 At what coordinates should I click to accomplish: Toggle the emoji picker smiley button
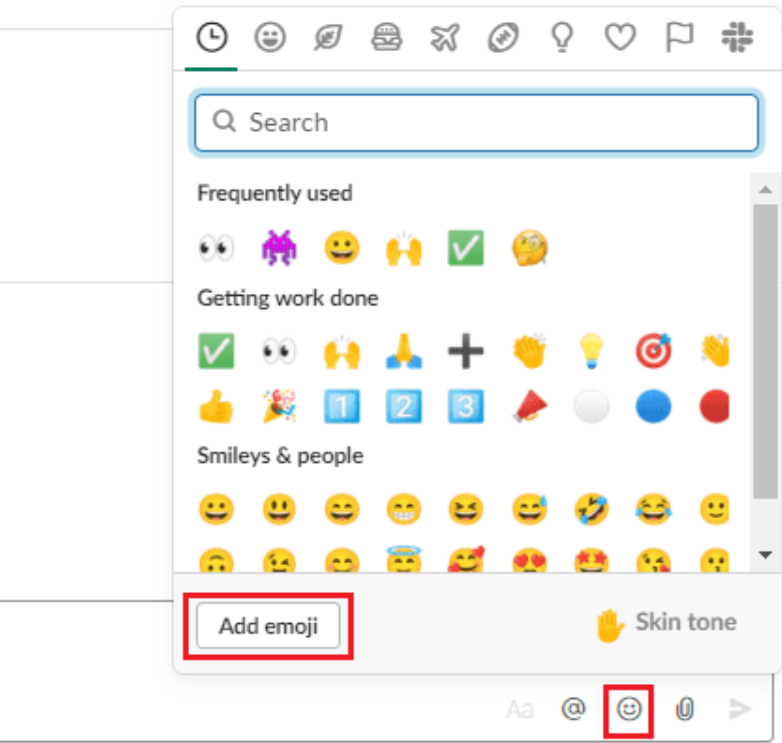(x=628, y=709)
